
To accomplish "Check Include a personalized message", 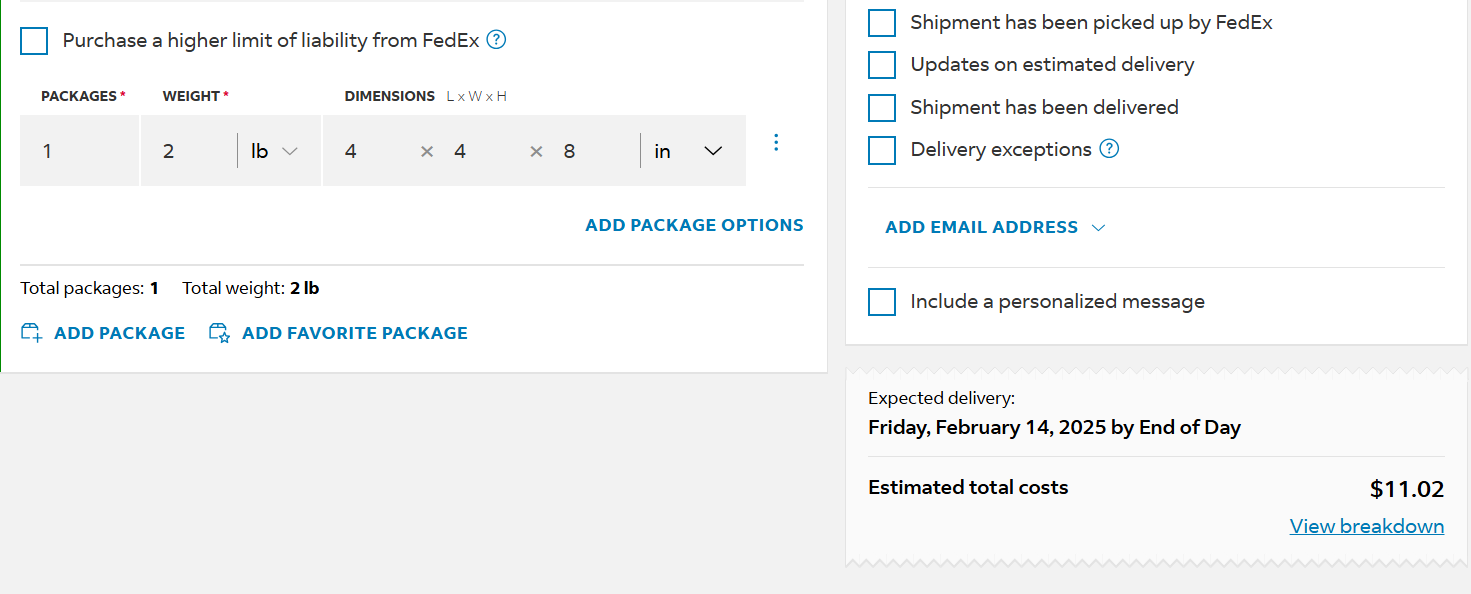I will 882,302.
